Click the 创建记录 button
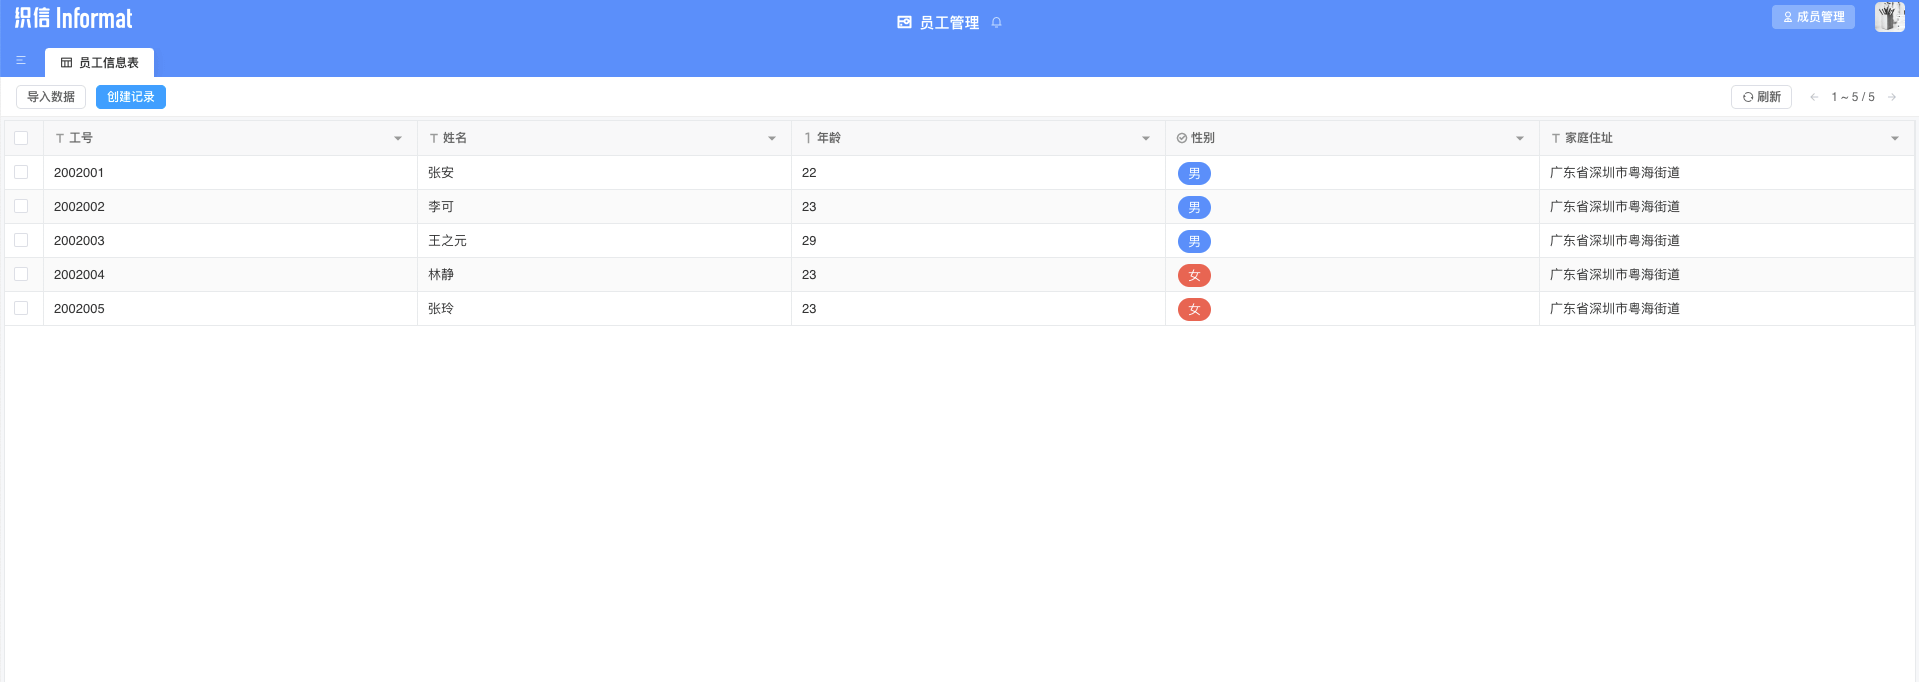The height and width of the screenshot is (682, 1919). [131, 97]
